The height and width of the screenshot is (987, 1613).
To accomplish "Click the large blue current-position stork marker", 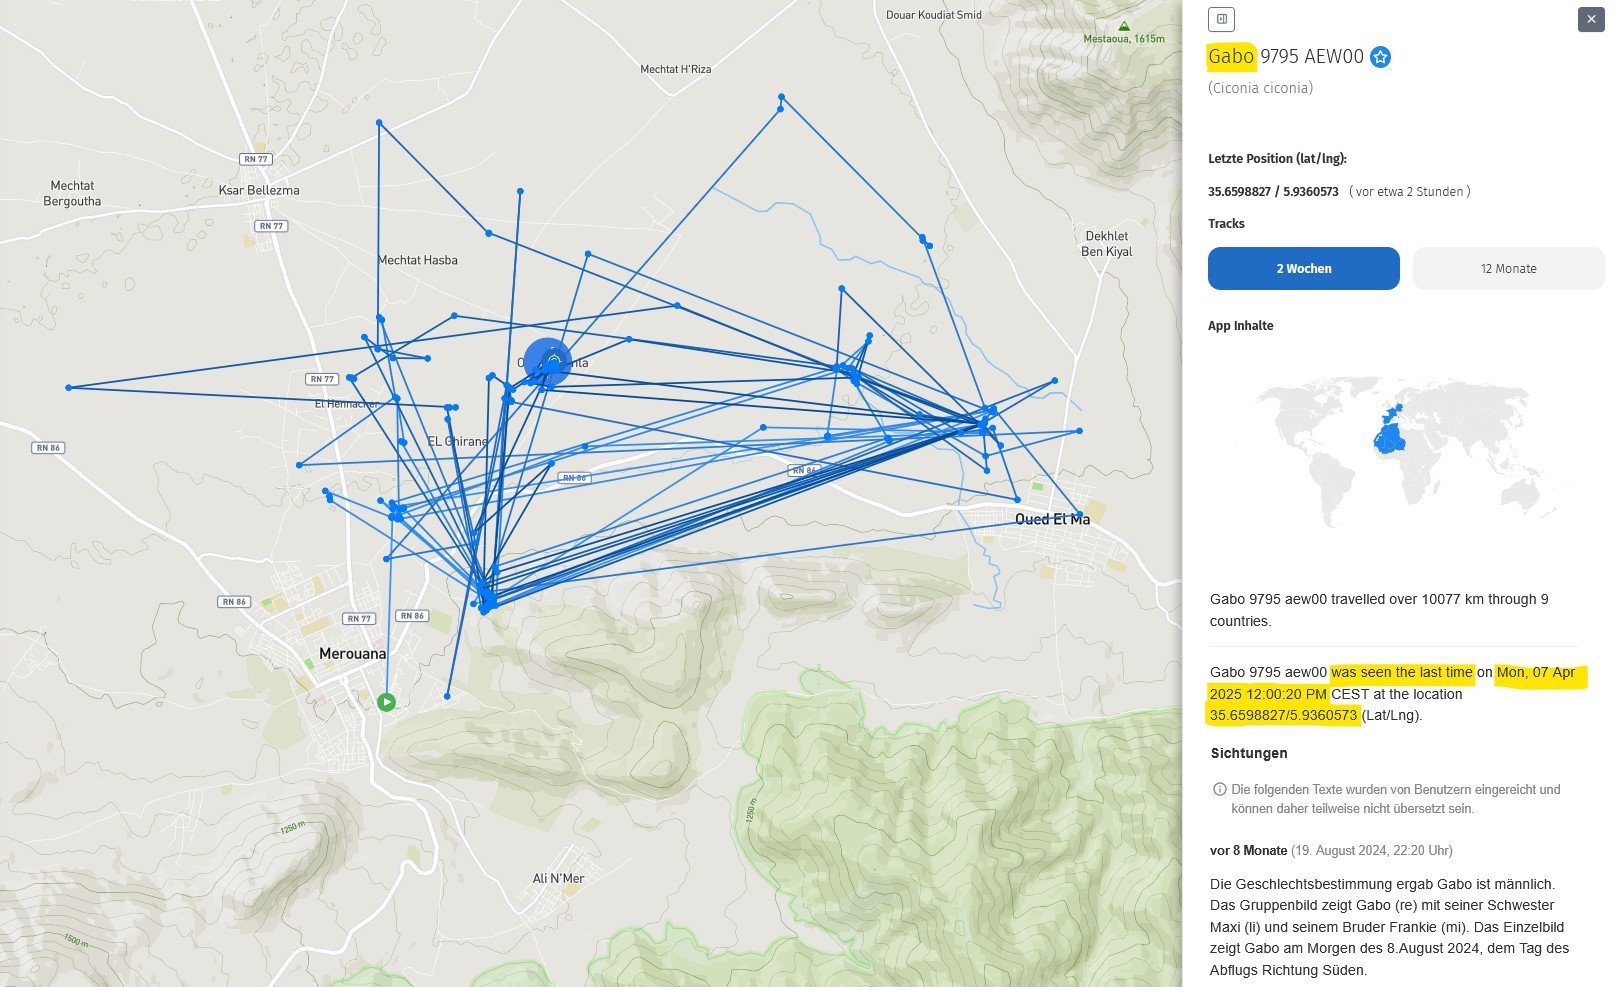I will 547,361.
